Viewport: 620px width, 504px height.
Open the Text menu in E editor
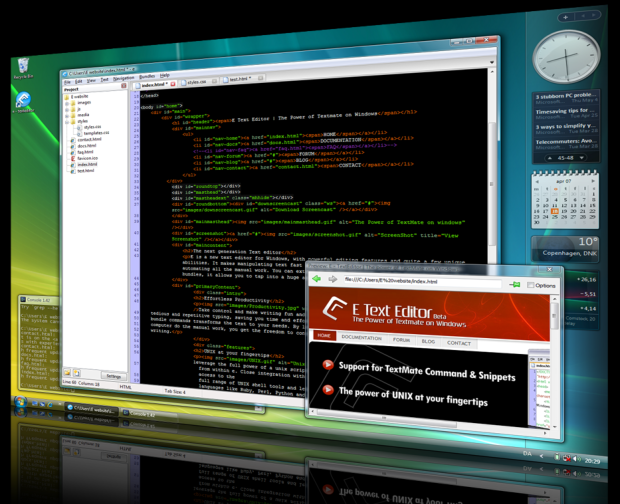(104, 79)
